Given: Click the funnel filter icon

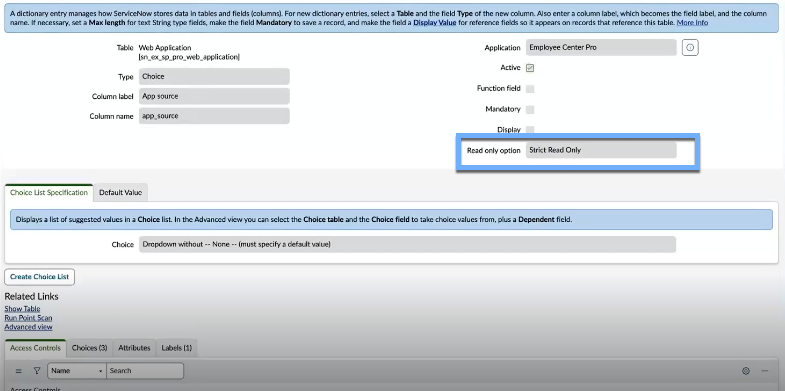Looking at the screenshot, I should tap(37, 371).
